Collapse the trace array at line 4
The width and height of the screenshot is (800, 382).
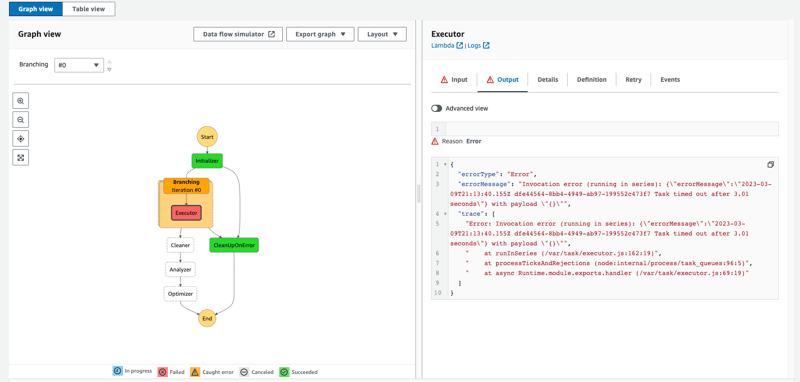click(446, 214)
